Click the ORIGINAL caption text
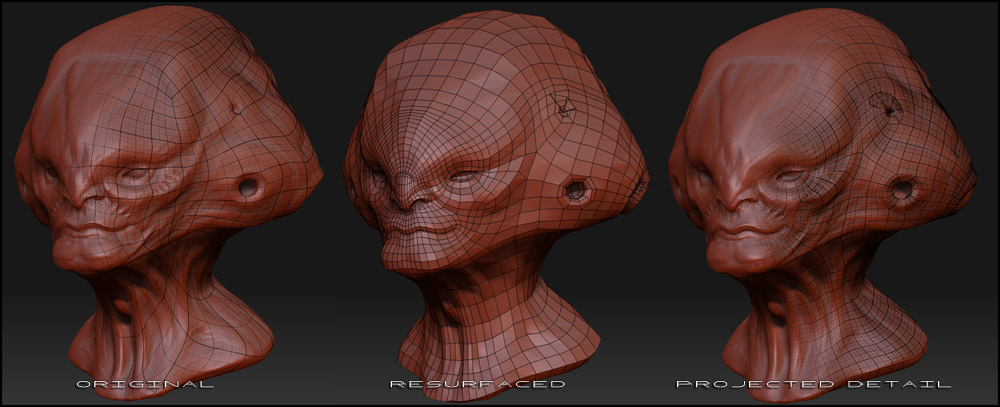This screenshot has height=407, width=1000. click(145, 384)
